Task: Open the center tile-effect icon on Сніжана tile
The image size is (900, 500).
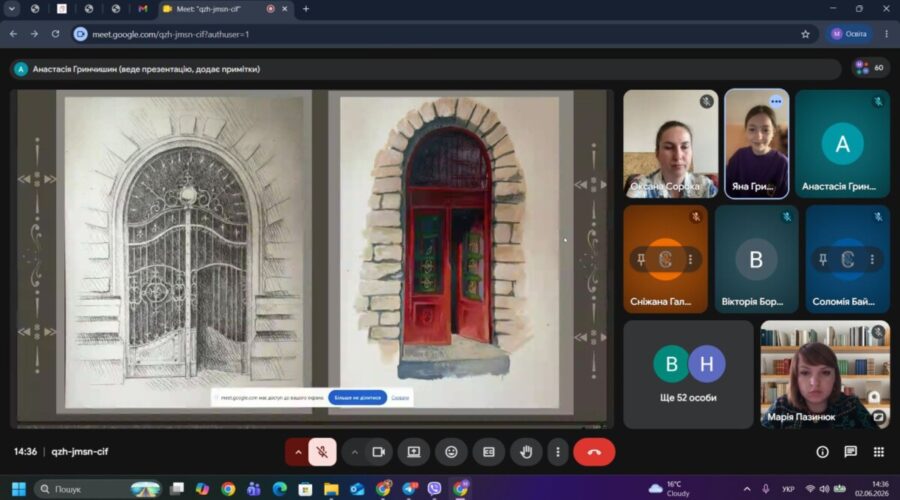Action: point(665,259)
